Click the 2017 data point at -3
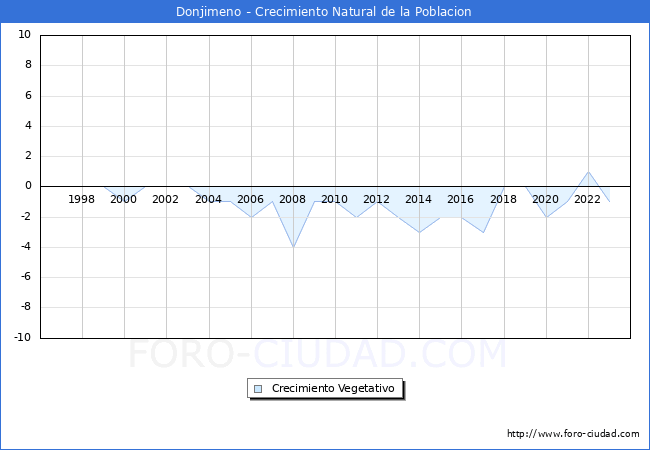This screenshot has height=450, width=650. [483, 232]
